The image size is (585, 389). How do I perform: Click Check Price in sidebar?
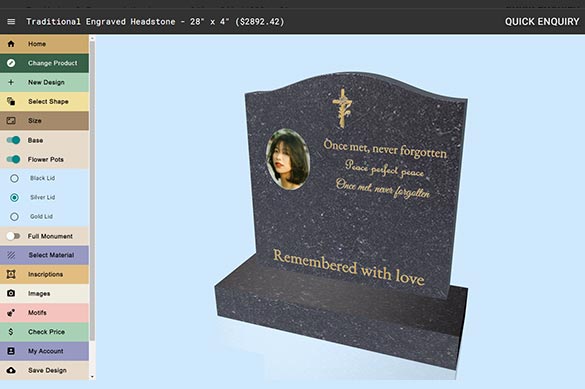tap(44, 332)
